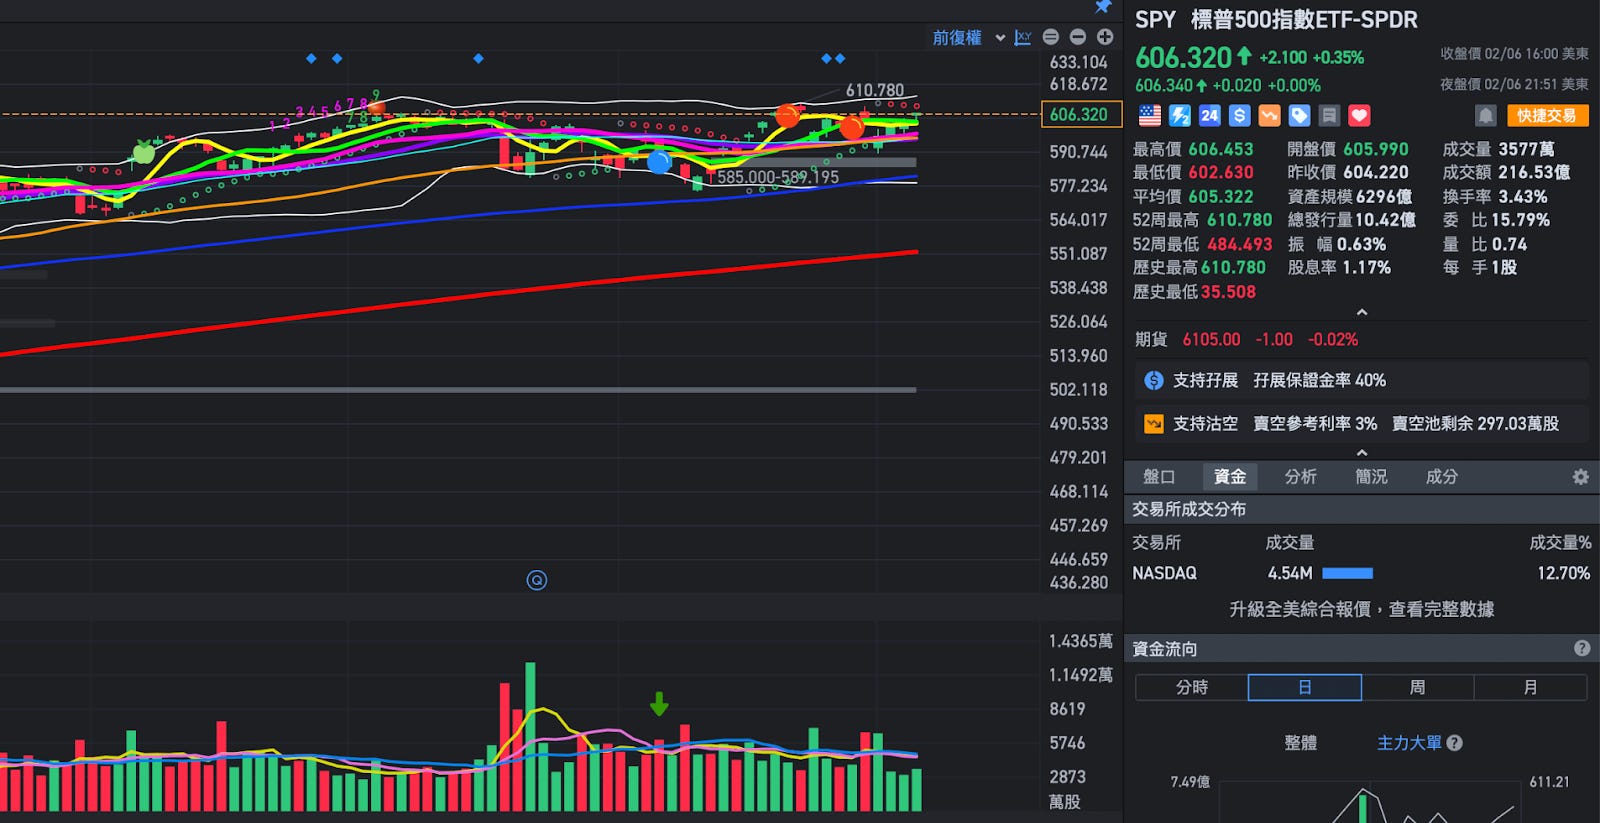Click the NASDAQ volume blue bar

click(x=1347, y=573)
